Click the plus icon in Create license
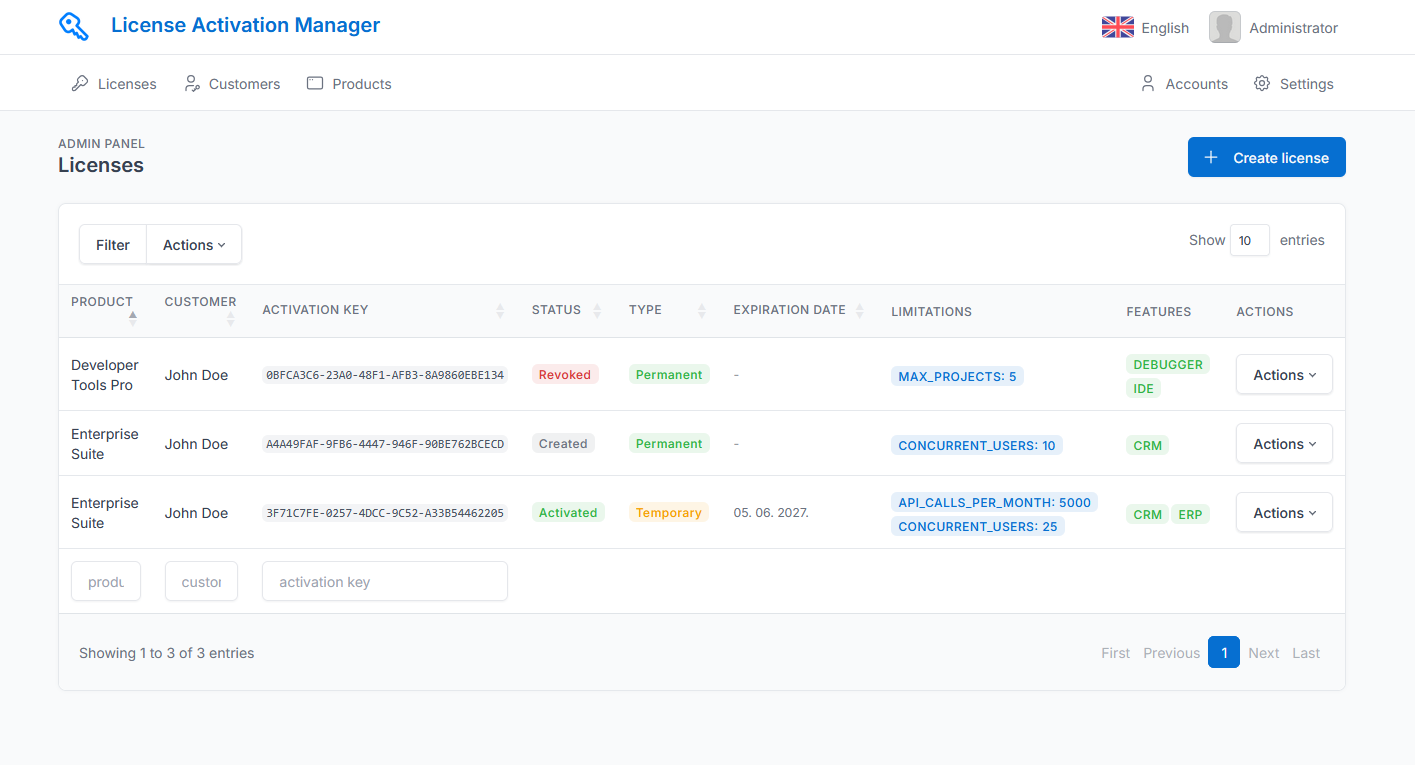 [1211, 158]
